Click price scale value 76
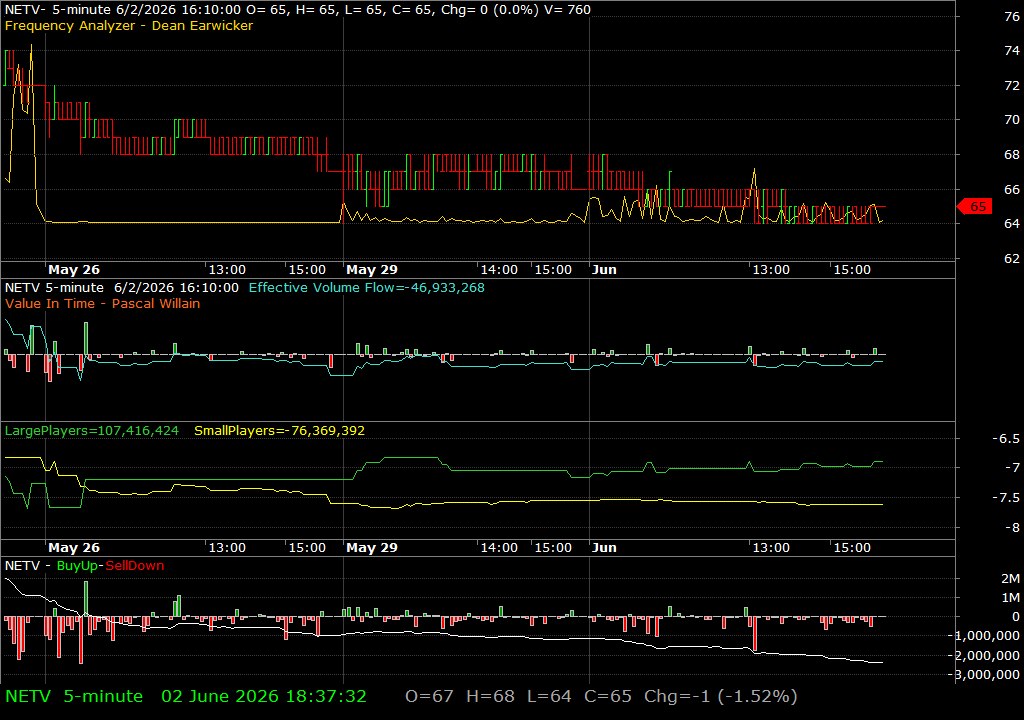 1012,16
